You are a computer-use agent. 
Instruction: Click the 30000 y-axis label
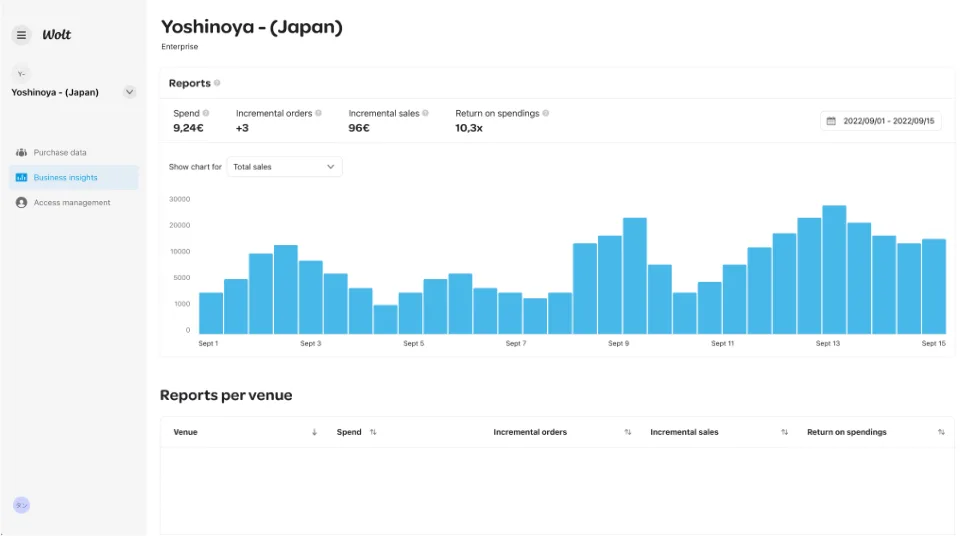(180, 199)
